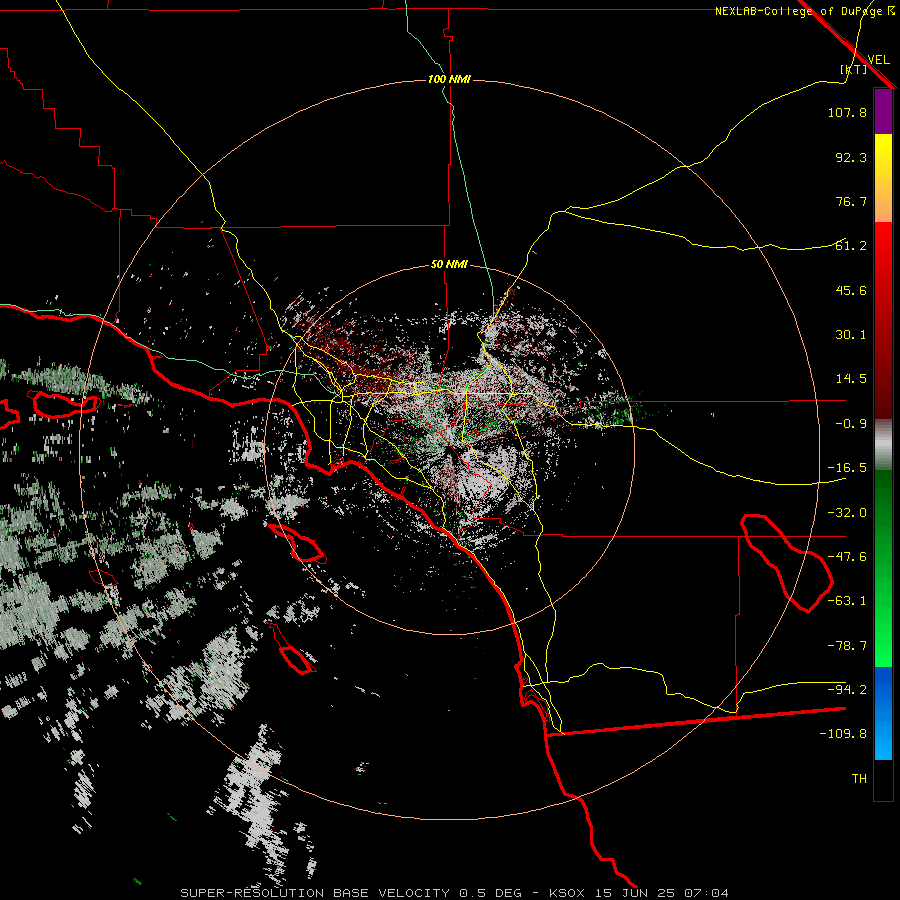Click the 100 NMI range ring label
Viewport: 900px width, 900px height.
(449, 79)
